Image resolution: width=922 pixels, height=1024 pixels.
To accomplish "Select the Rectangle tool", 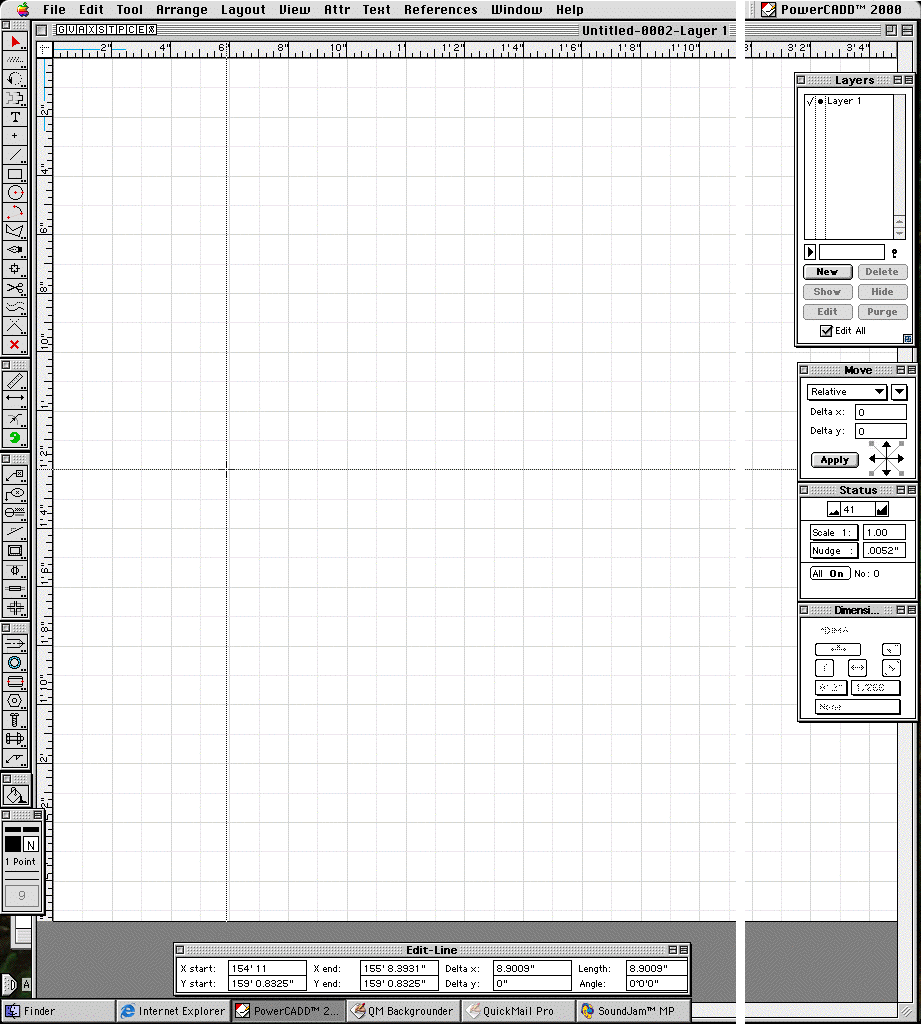I will [15, 174].
